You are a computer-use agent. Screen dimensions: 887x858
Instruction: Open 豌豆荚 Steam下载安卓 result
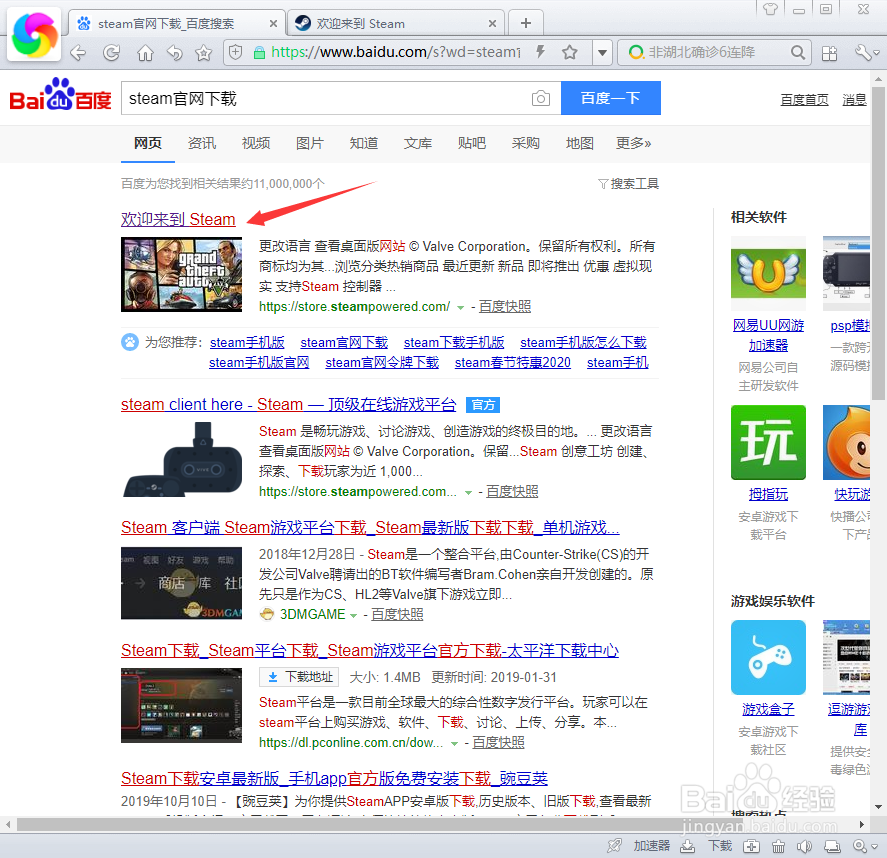pos(334,779)
